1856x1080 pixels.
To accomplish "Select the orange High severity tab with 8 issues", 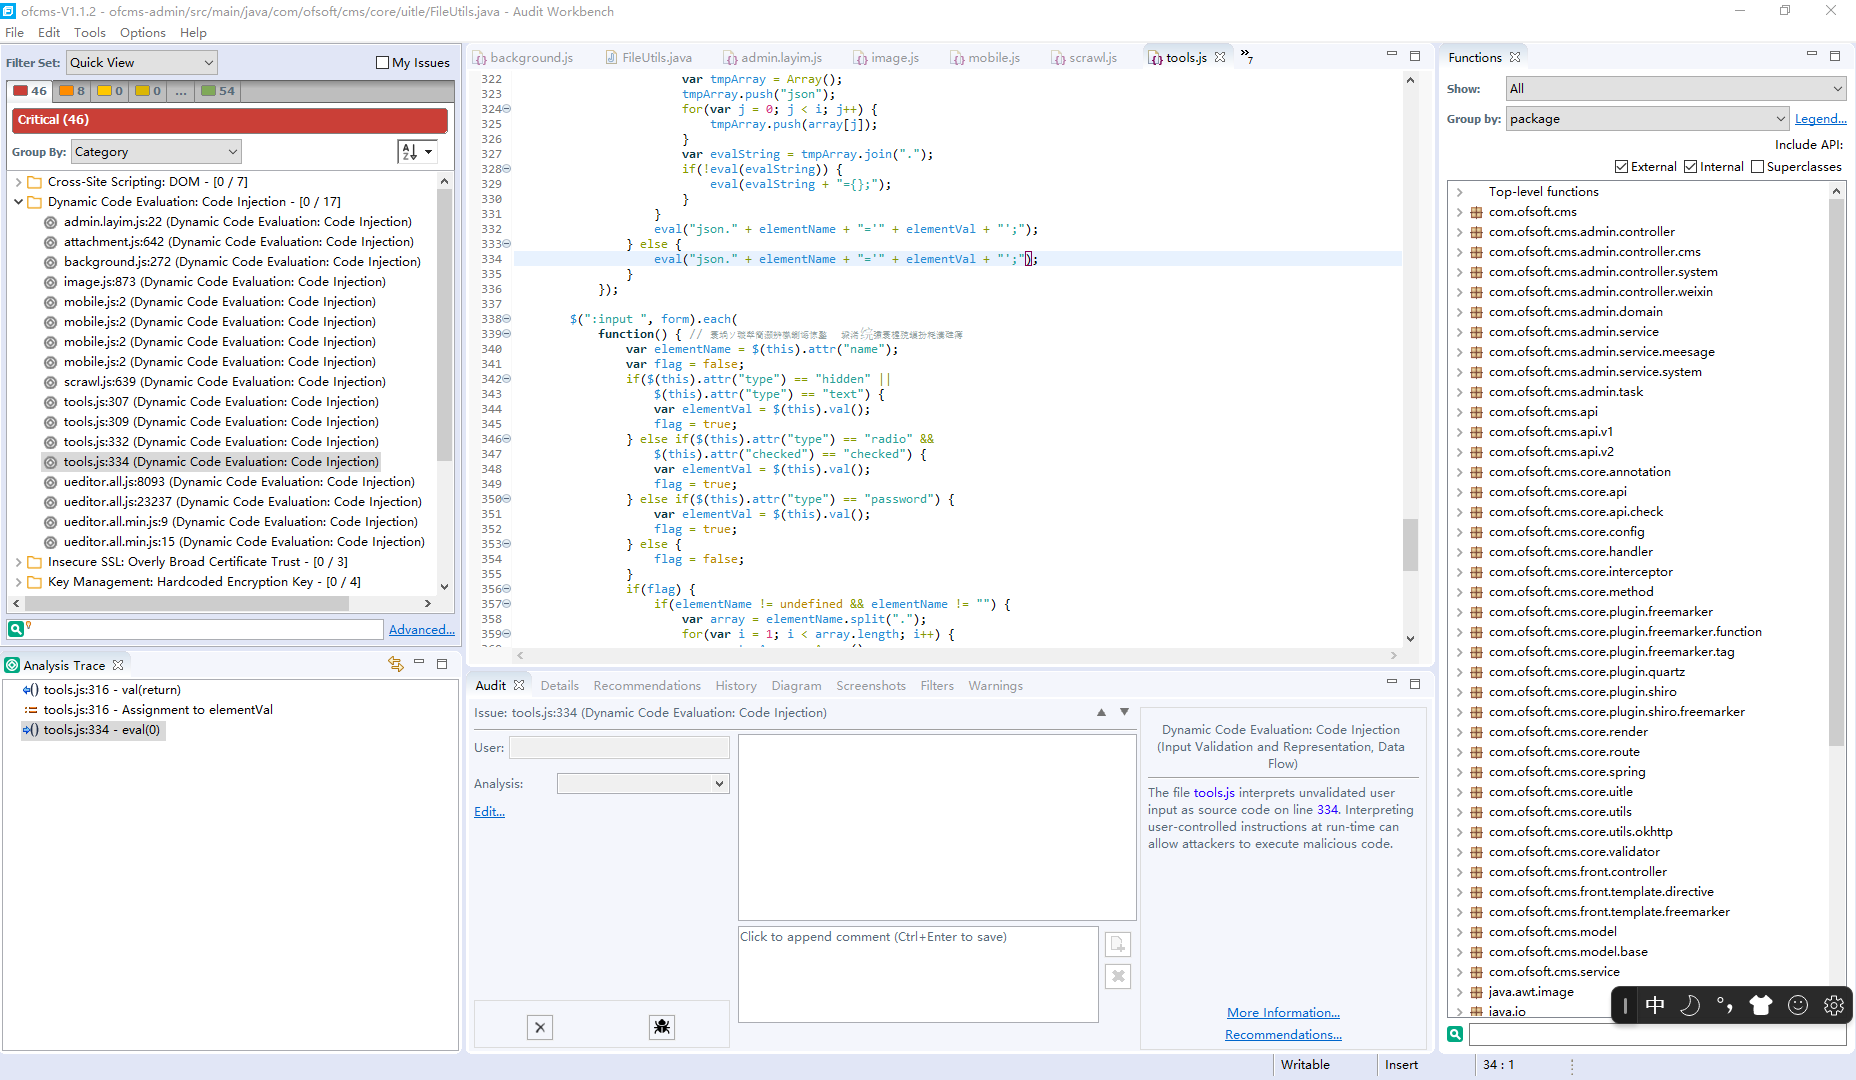I will (x=72, y=91).
